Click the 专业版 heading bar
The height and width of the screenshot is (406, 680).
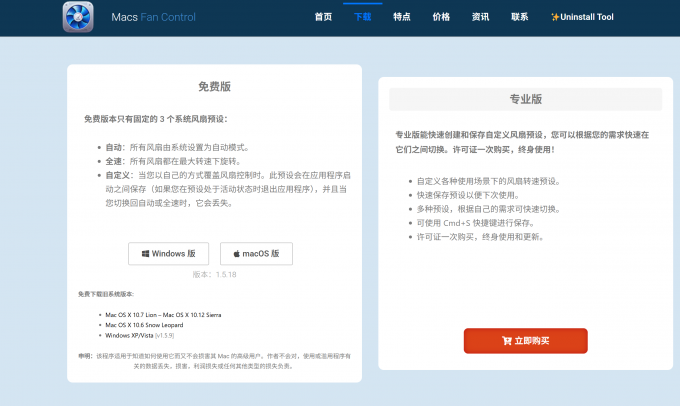[x=526, y=99]
